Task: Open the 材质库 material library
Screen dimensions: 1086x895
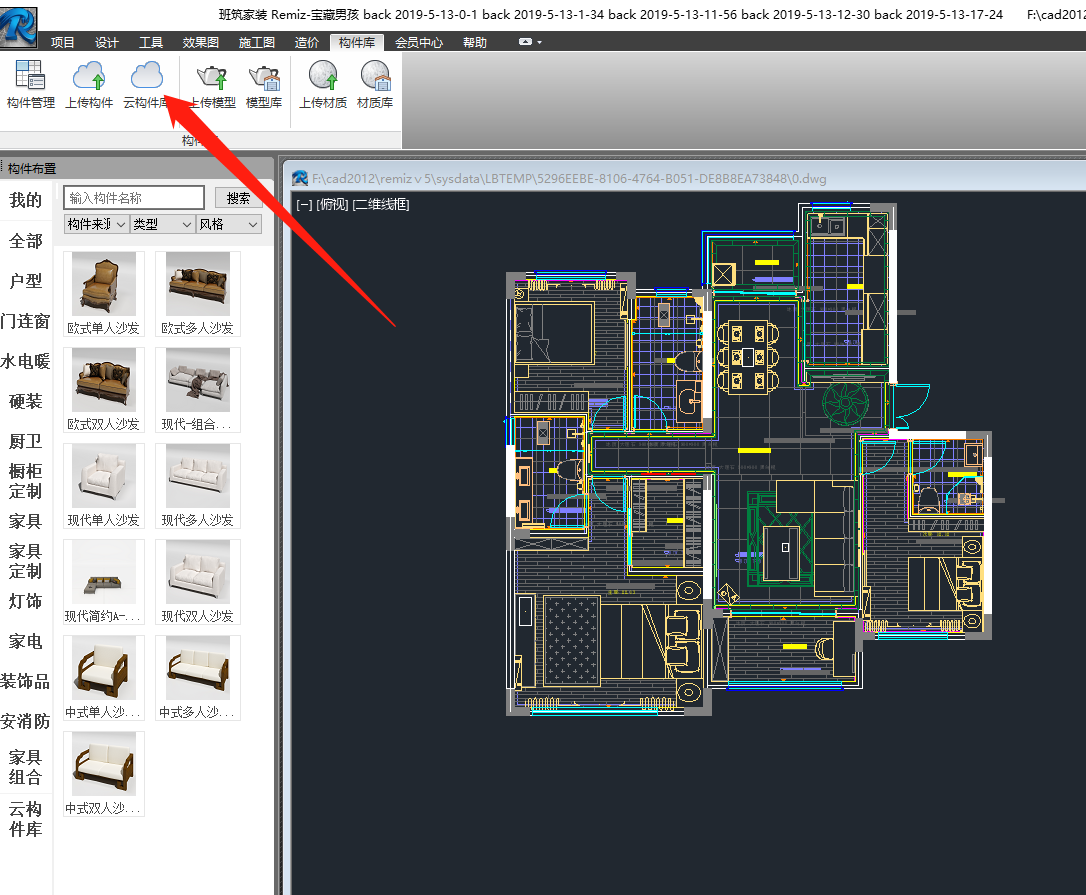Action: (375, 85)
